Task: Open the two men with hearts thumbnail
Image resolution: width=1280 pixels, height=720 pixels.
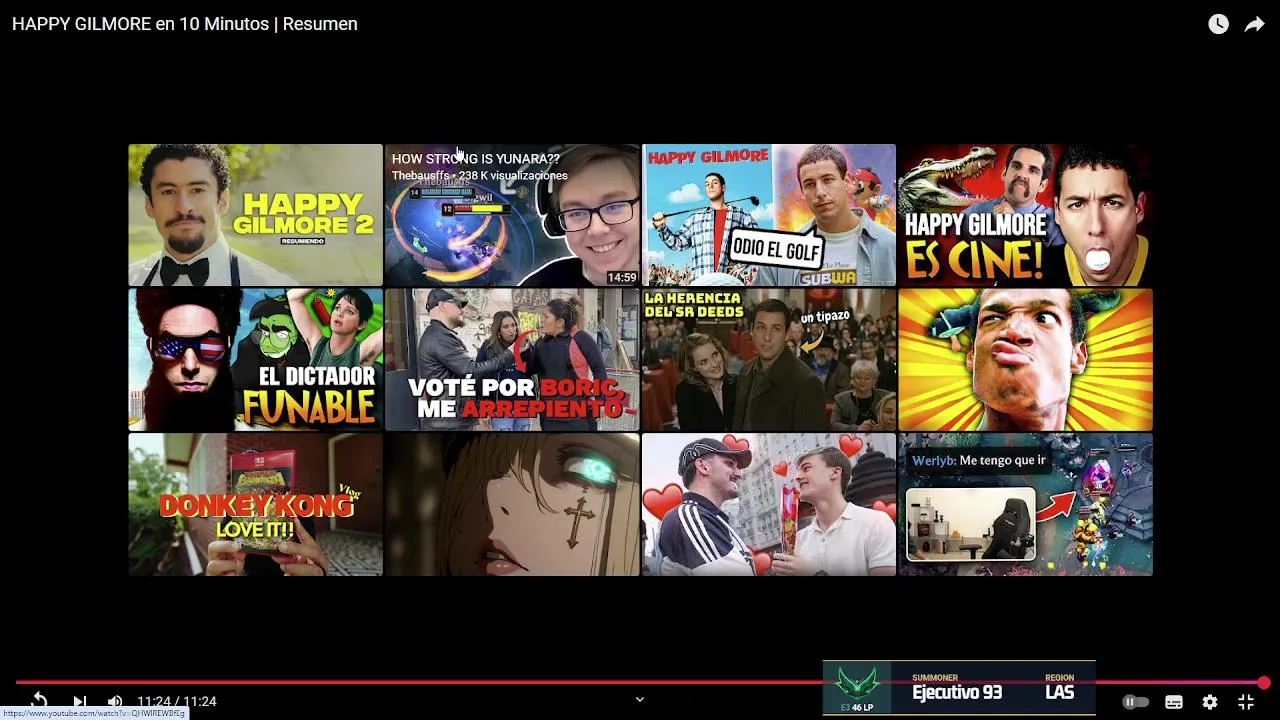Action: pos(769,504)
